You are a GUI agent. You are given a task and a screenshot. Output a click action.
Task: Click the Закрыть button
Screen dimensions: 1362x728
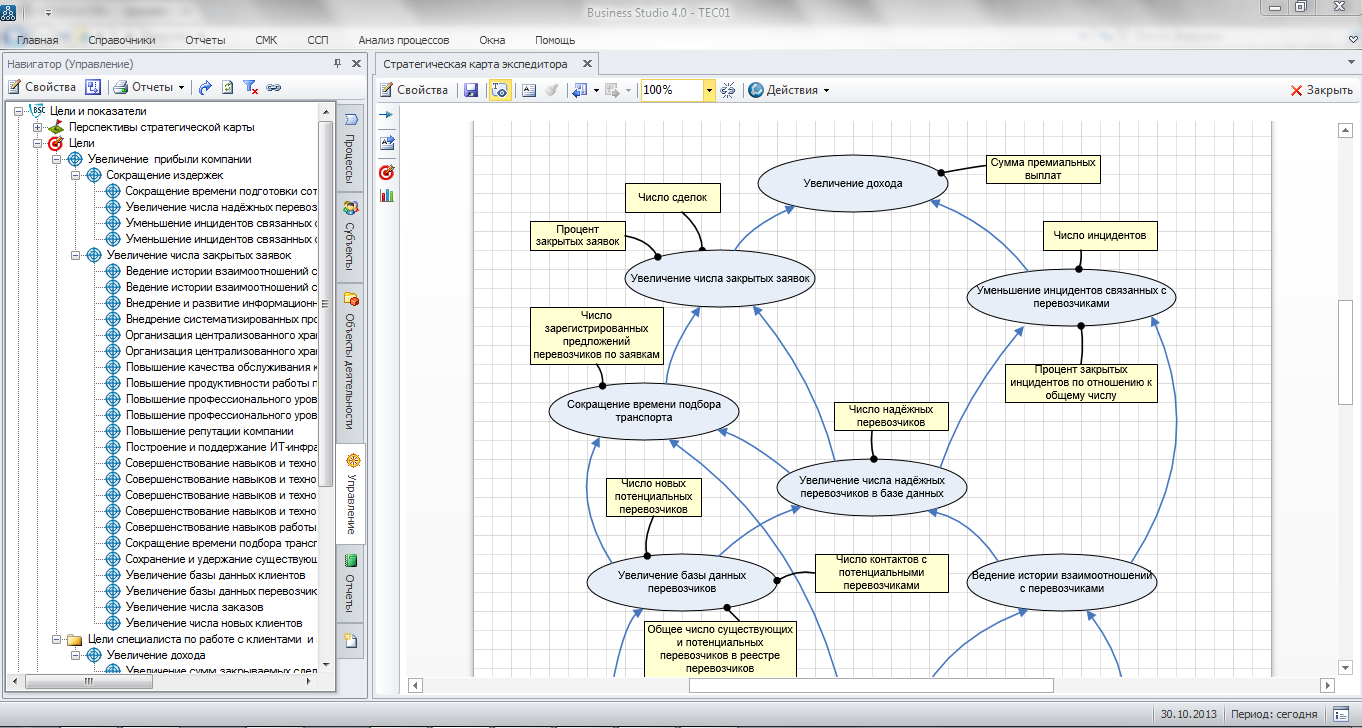tap(1321, 90)
